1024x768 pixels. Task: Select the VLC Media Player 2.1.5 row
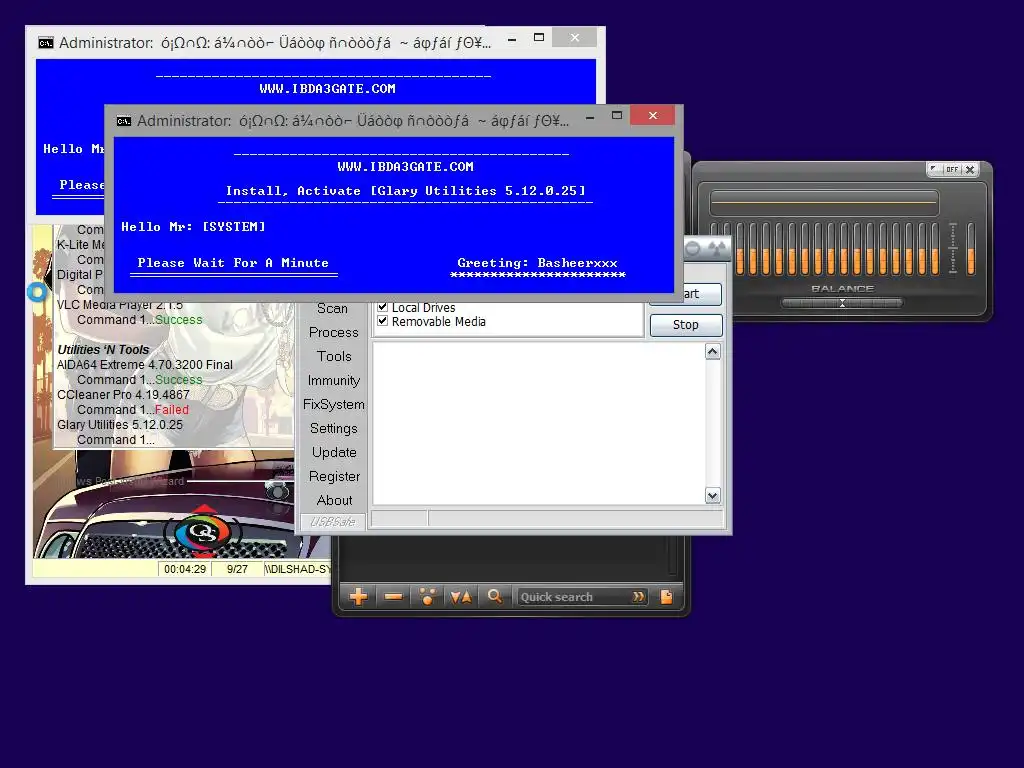point(120,304)
